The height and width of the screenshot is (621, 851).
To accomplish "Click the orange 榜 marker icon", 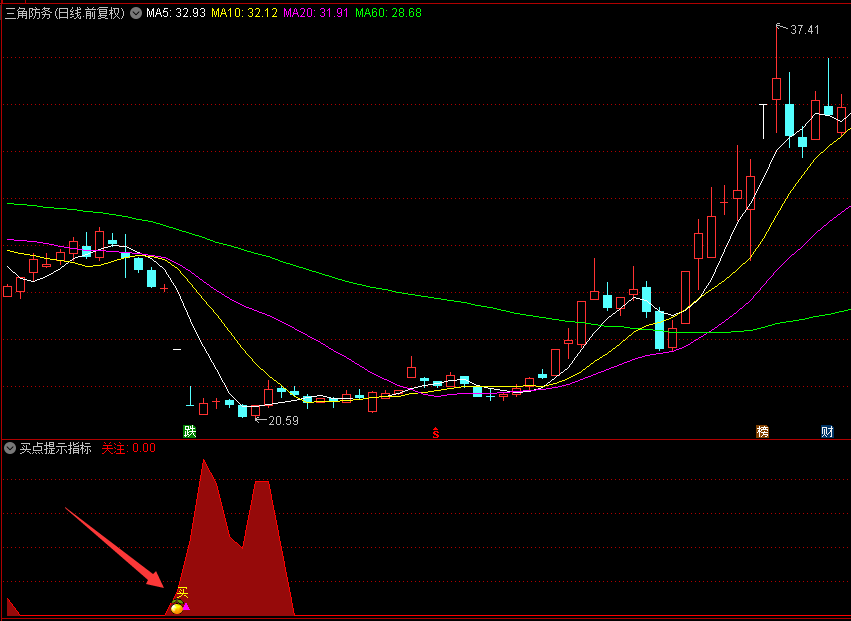I will (763, 432).
